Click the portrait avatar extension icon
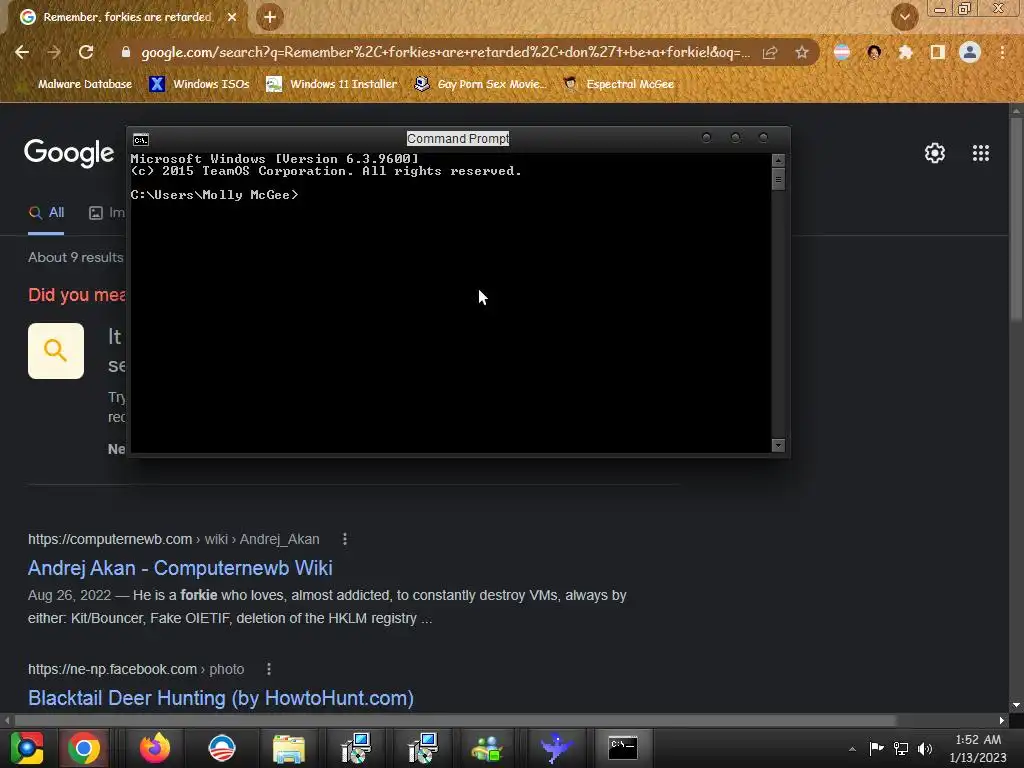The height and width of the screenshot is (768, 1024). (874, 52)
